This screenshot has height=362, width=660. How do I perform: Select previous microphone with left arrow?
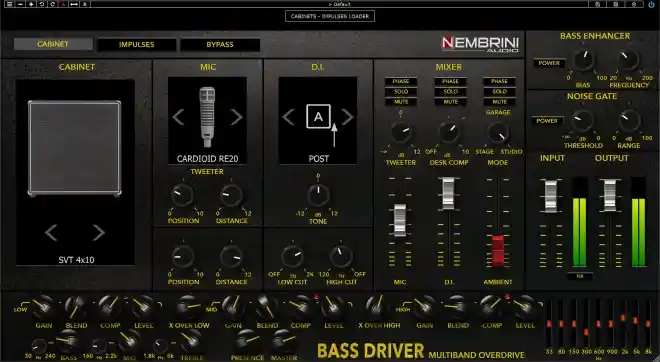[x=178, y=117]
